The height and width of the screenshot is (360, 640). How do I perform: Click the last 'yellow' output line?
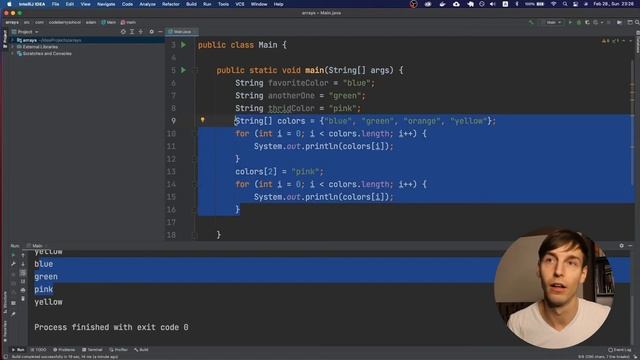(x=48, y=302)
